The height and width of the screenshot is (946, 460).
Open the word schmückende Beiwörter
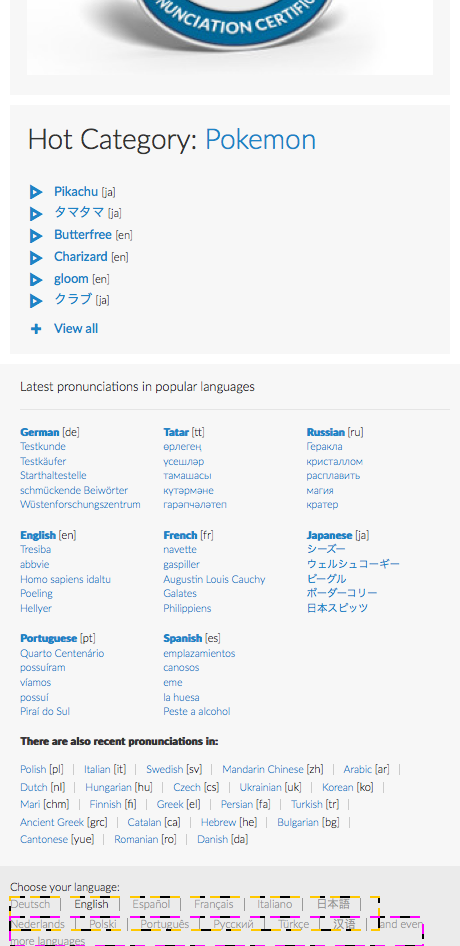pyautogui.click(x=74, y=490)
